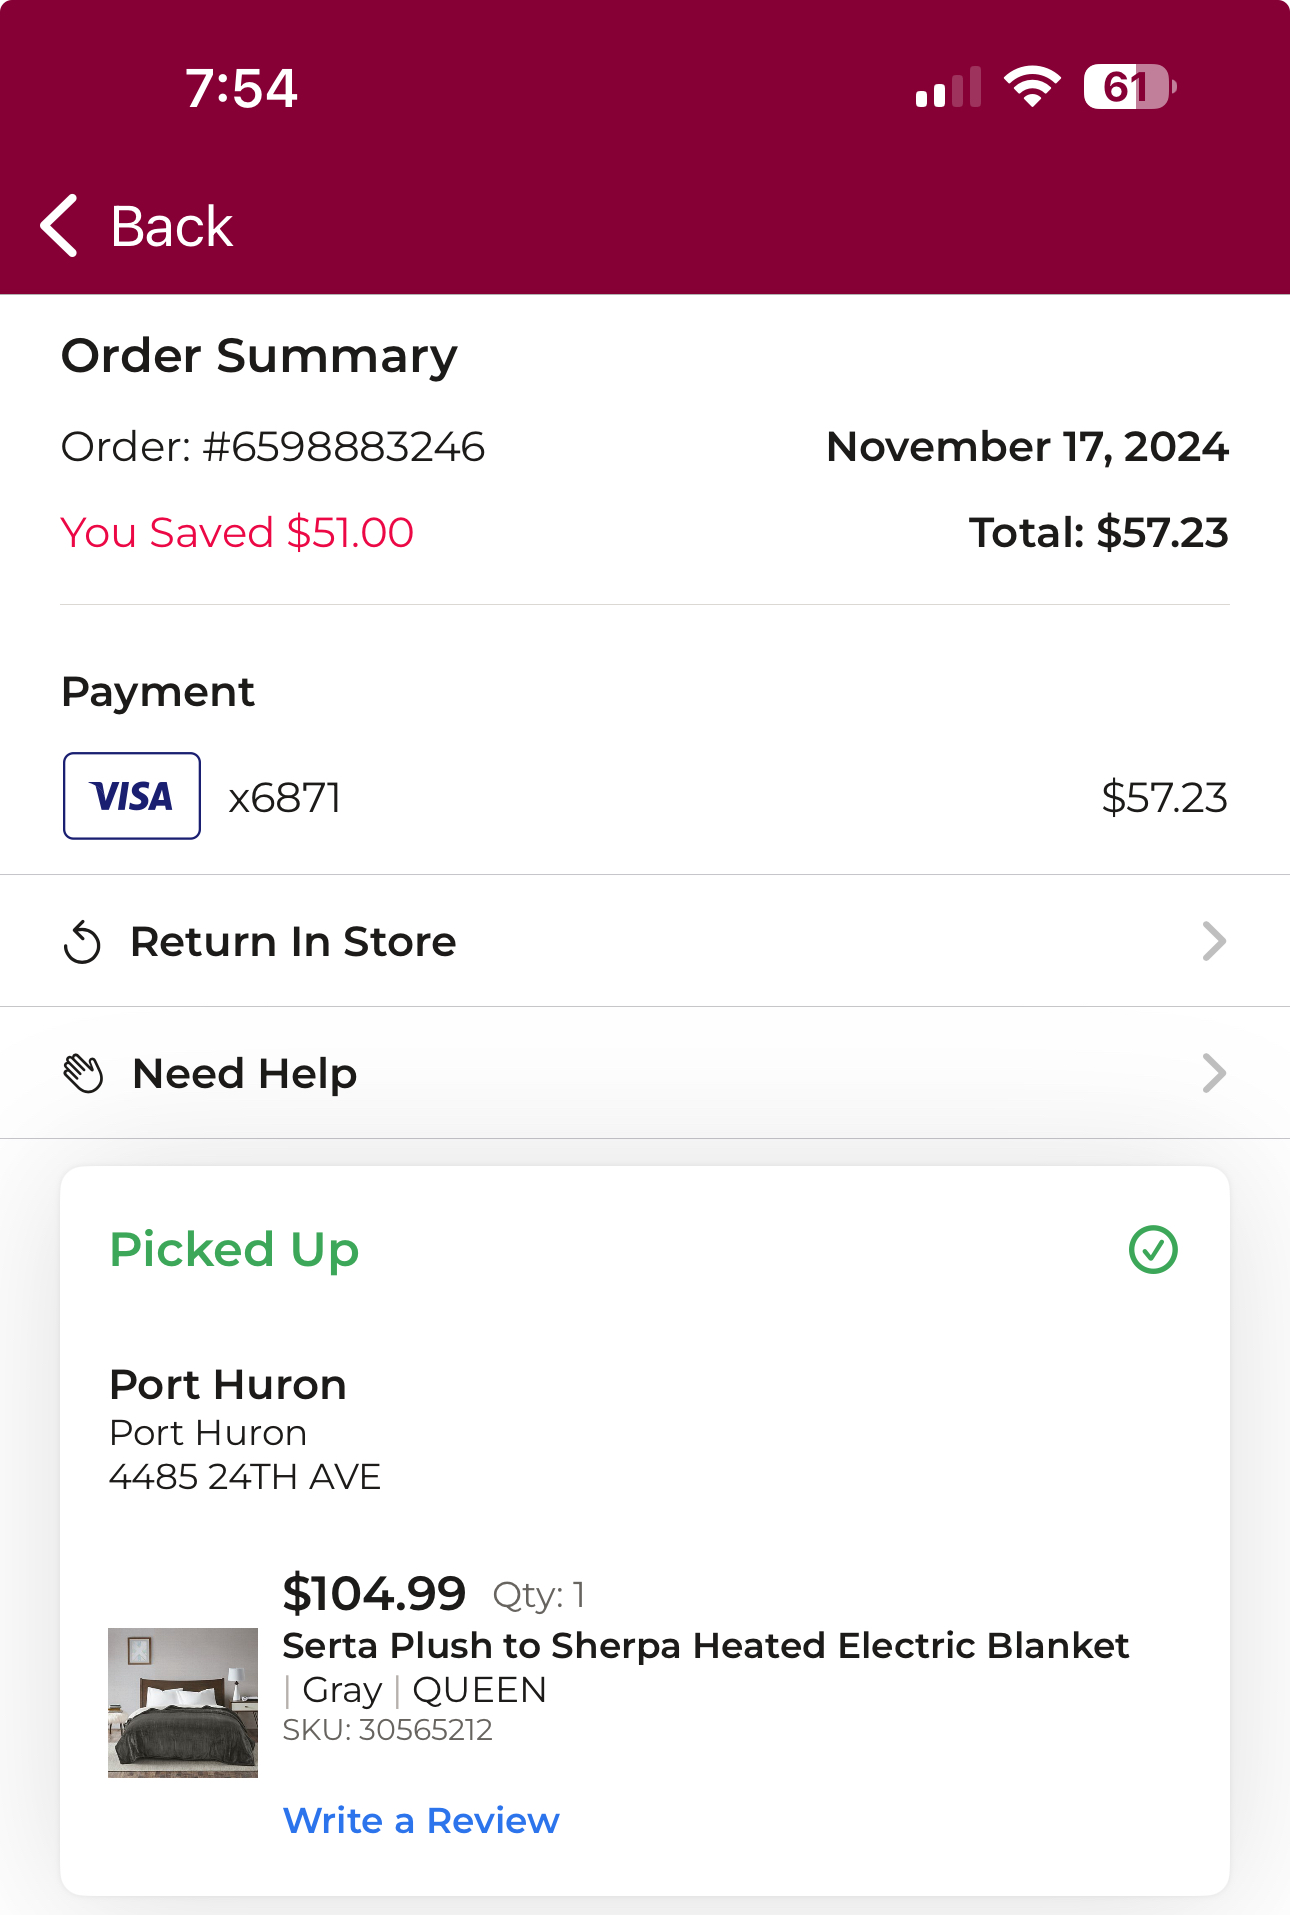Expand Return In Store with right chevron

click(x=1214, y=941)
